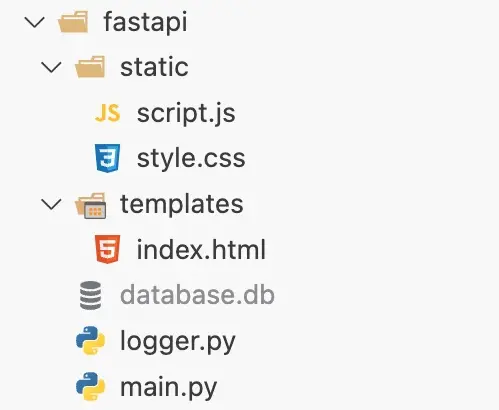
Task: Click the static folder icon
Action: pyautogui.click(x=90, y=67)
